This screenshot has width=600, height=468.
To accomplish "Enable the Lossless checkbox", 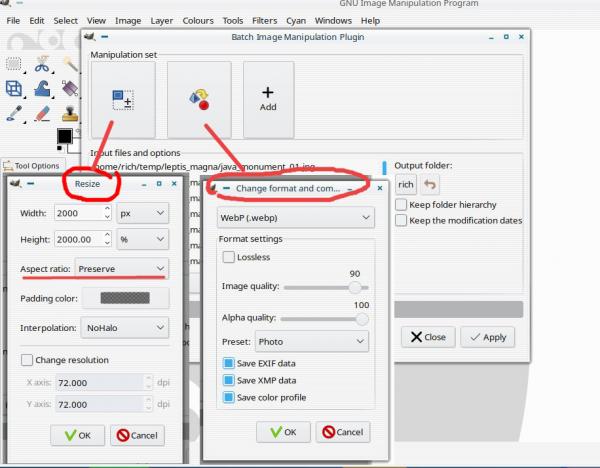I will [x=228, y=257].
